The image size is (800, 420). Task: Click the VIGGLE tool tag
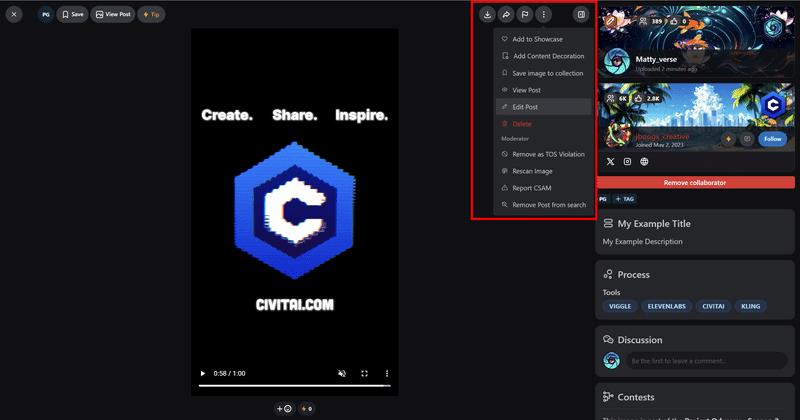(x=620, y=306)
